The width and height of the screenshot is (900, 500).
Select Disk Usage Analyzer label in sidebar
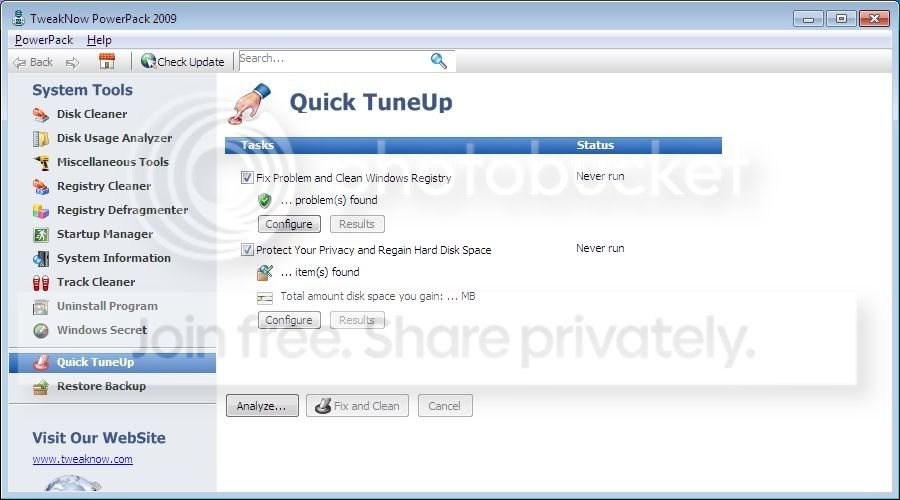pyautogui.click(x=114, y=138)
